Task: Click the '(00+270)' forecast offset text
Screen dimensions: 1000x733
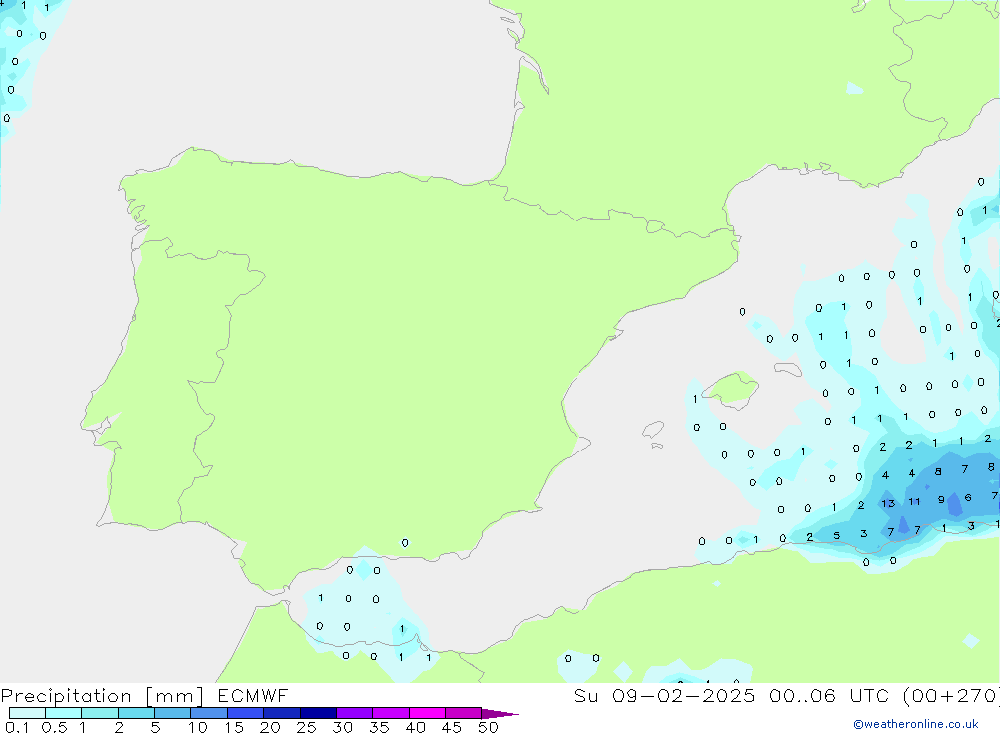Action: (x=950, y=695)
